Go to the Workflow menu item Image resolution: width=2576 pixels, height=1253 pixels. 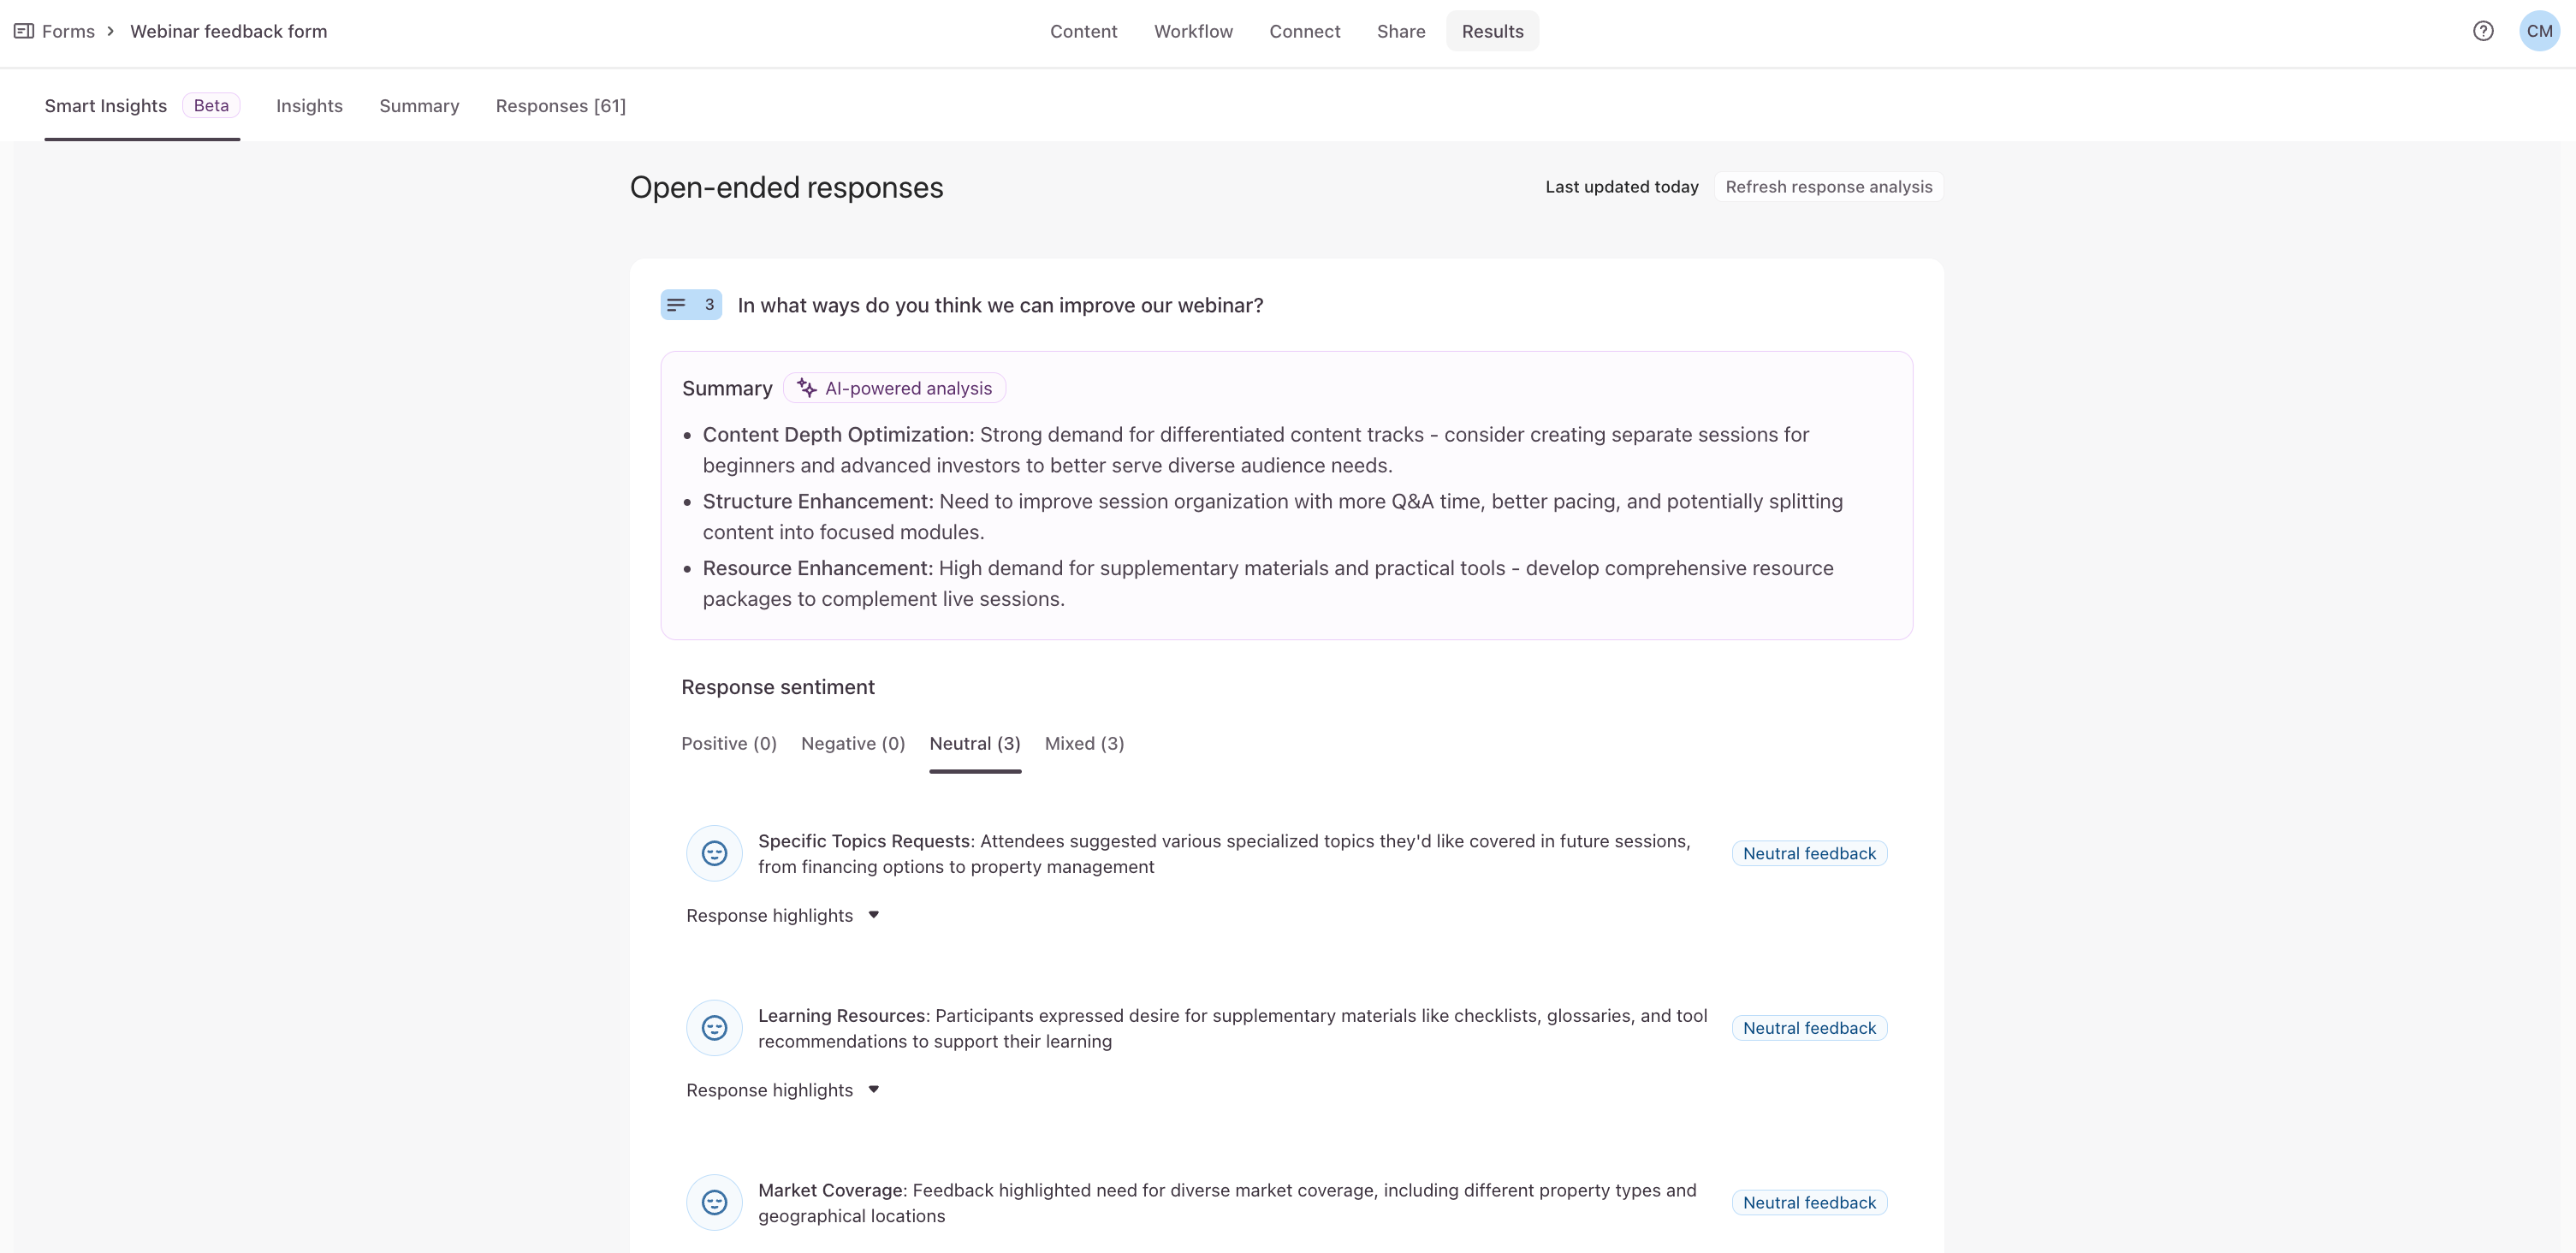[1193, 31]
